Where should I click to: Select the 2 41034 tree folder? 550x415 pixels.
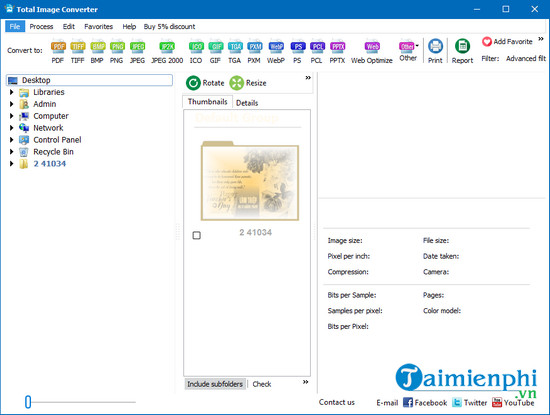point(49,164)
